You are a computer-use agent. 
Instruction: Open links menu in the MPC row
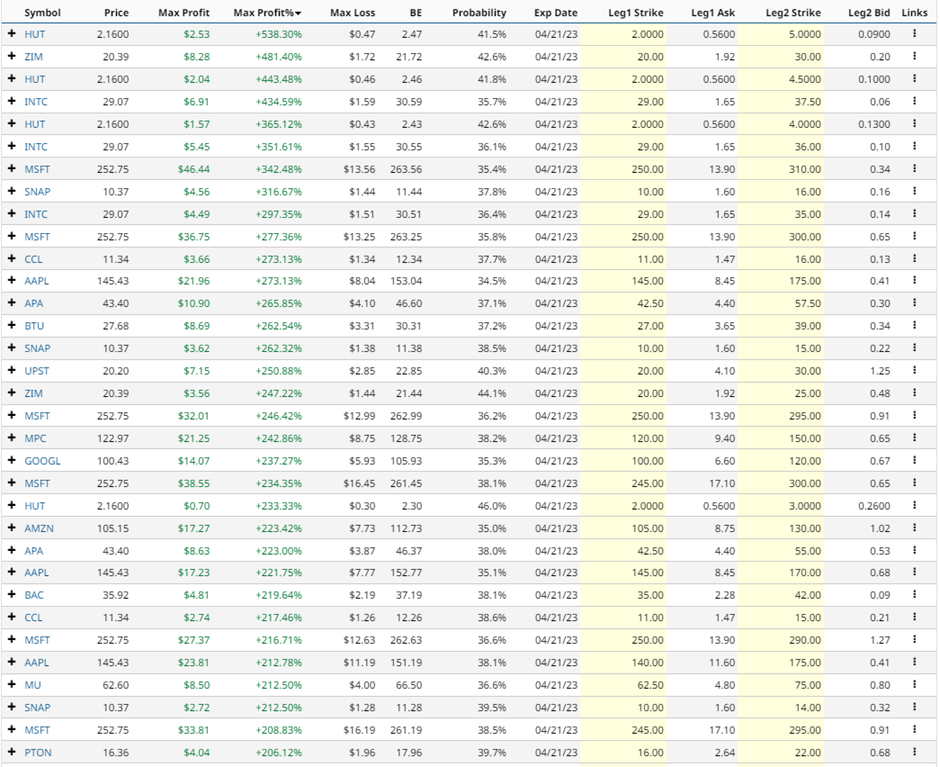pos(914,438)
